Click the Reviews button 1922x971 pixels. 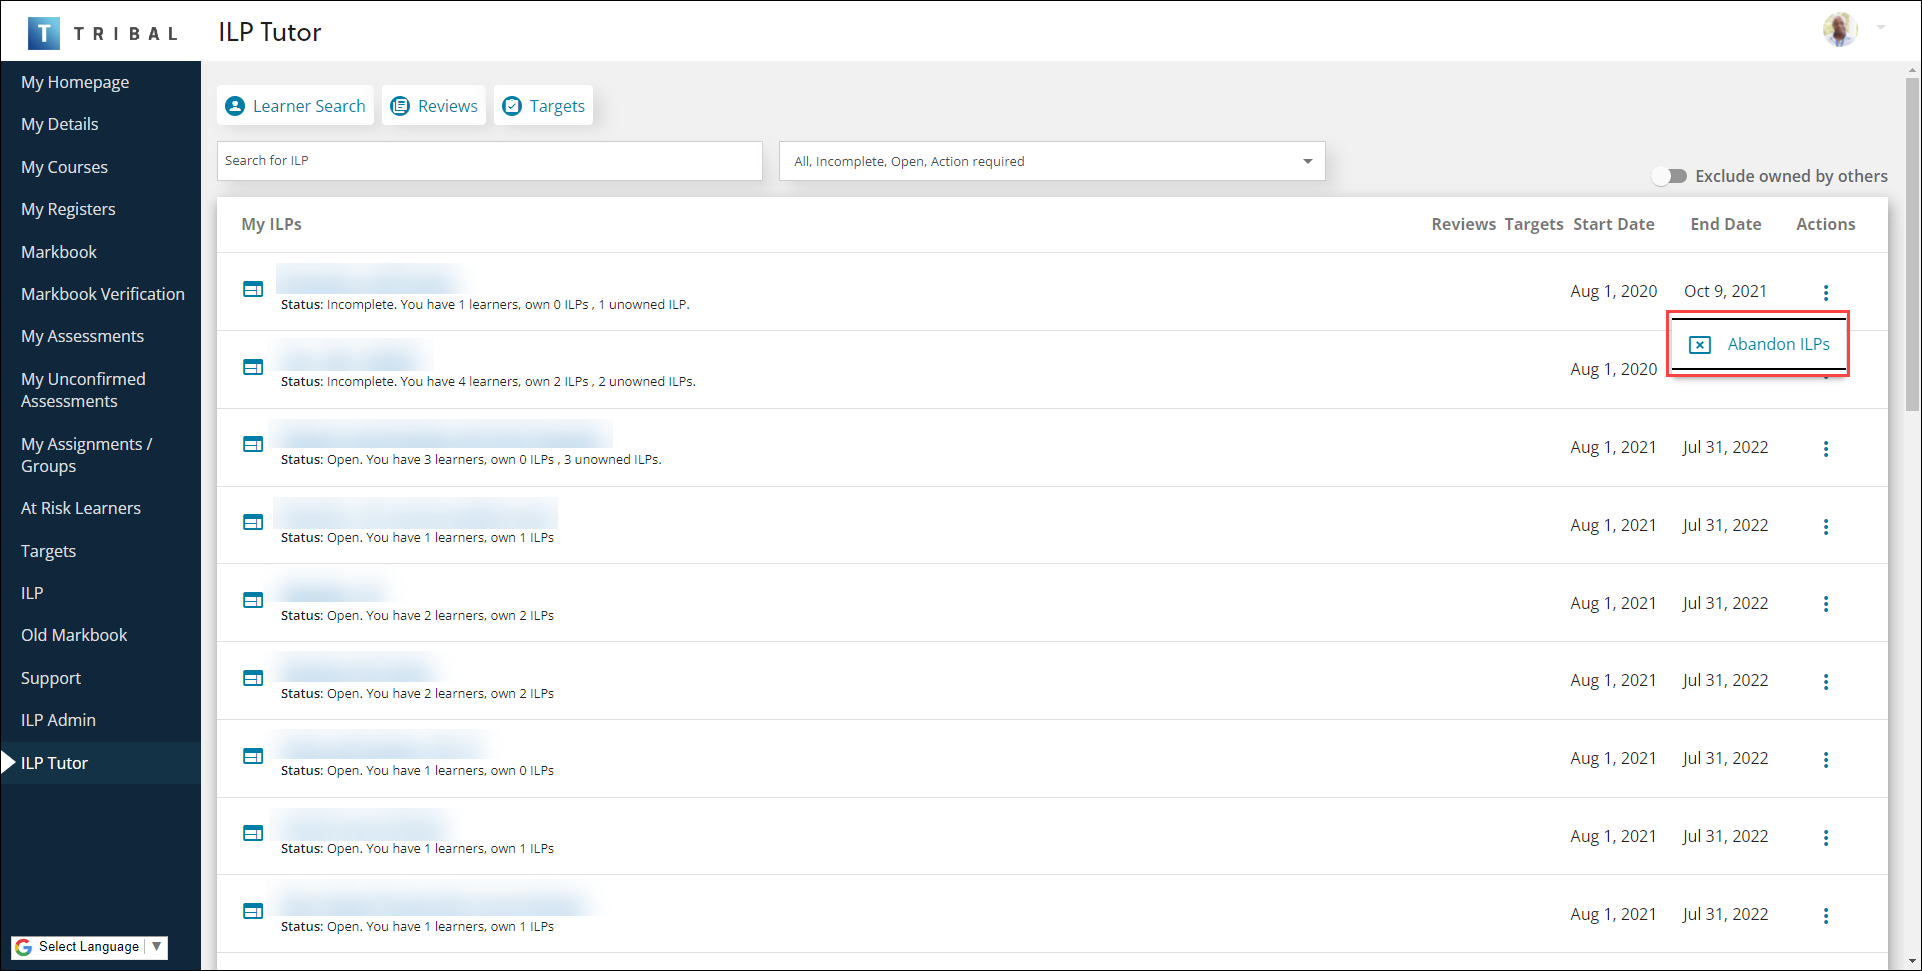(434, 106)
